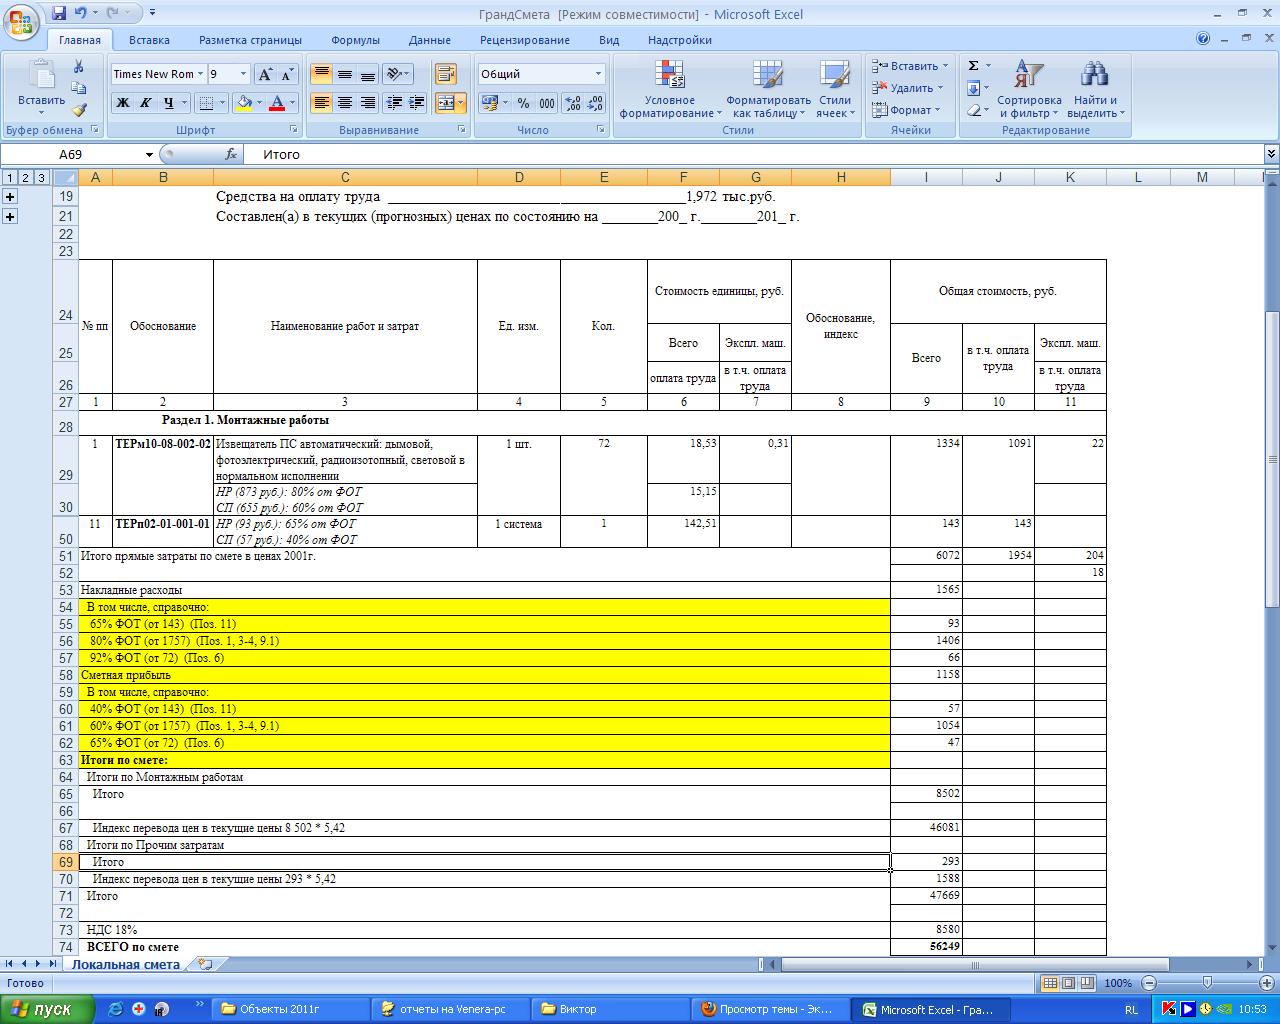Switch to the Вид tab

609,40
